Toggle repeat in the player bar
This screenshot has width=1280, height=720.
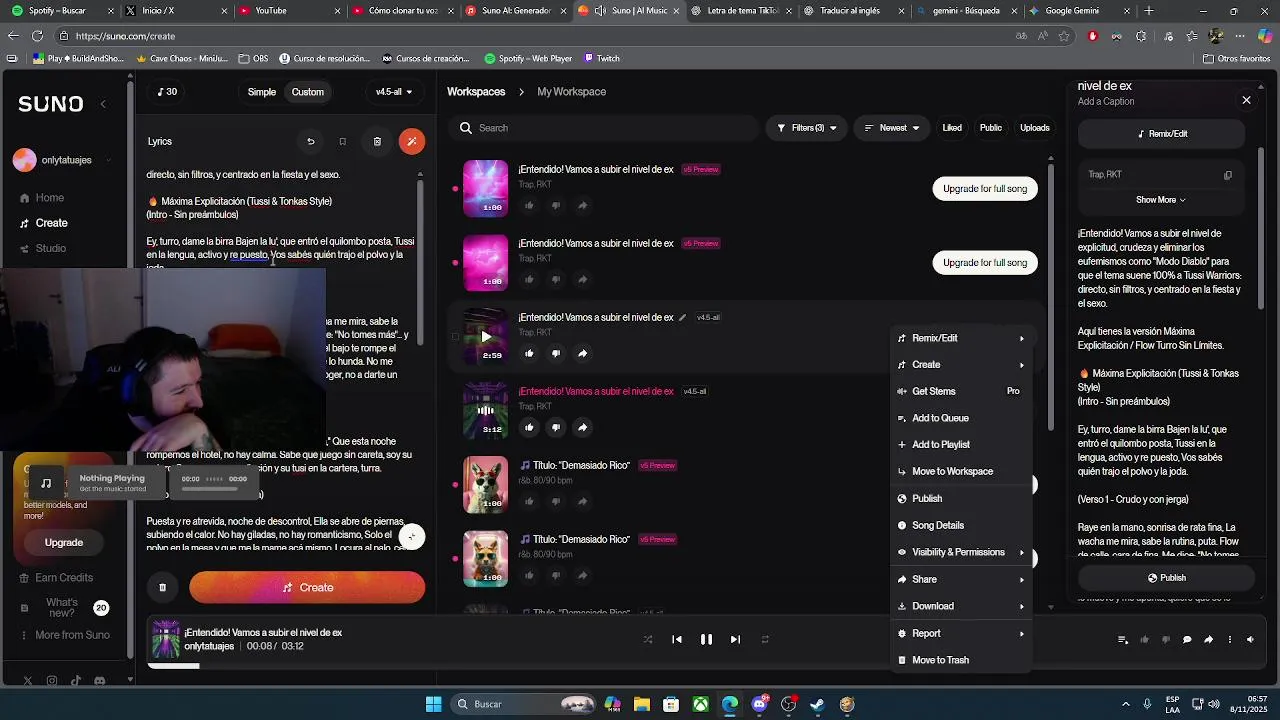pos(765,640)
